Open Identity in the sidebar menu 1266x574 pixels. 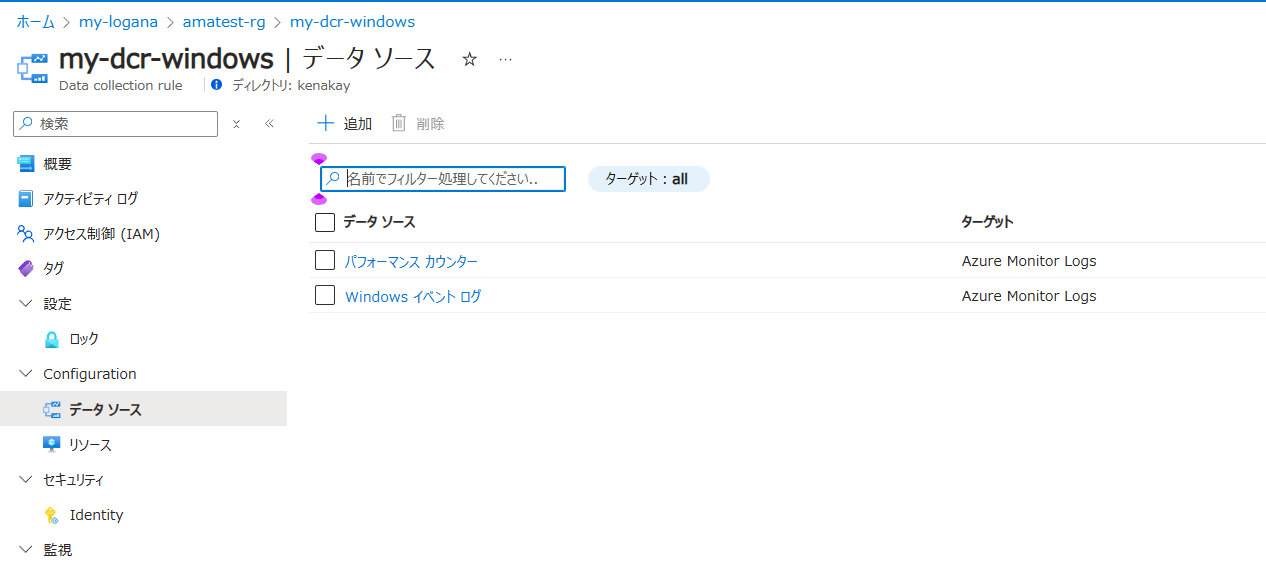coord(96,515)
